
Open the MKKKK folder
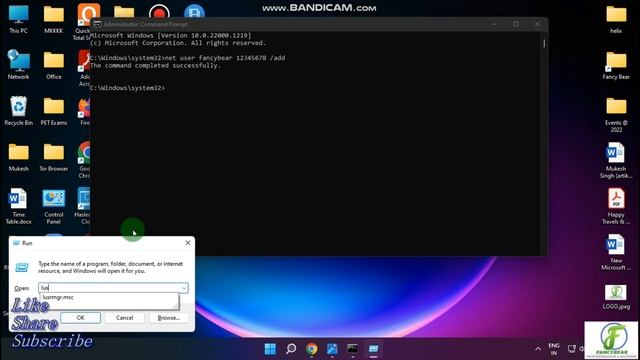[x=53, y=19]
